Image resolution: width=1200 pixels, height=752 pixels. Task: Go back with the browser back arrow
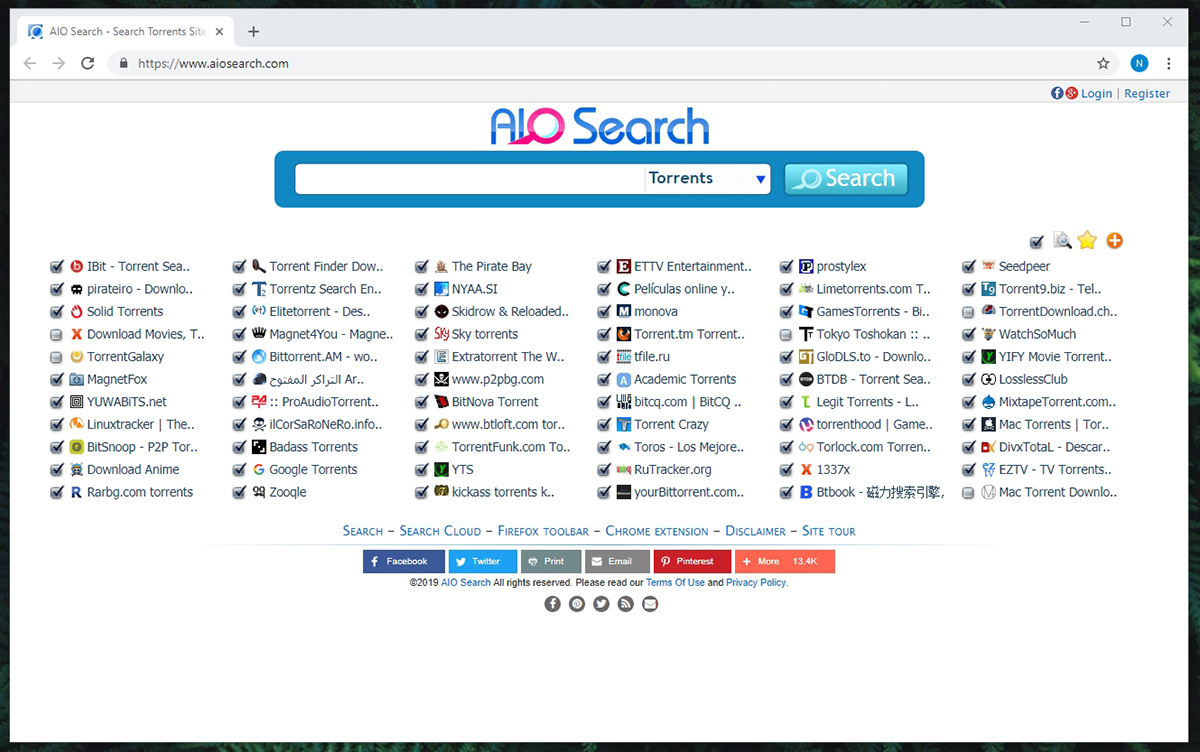[30, 63]
